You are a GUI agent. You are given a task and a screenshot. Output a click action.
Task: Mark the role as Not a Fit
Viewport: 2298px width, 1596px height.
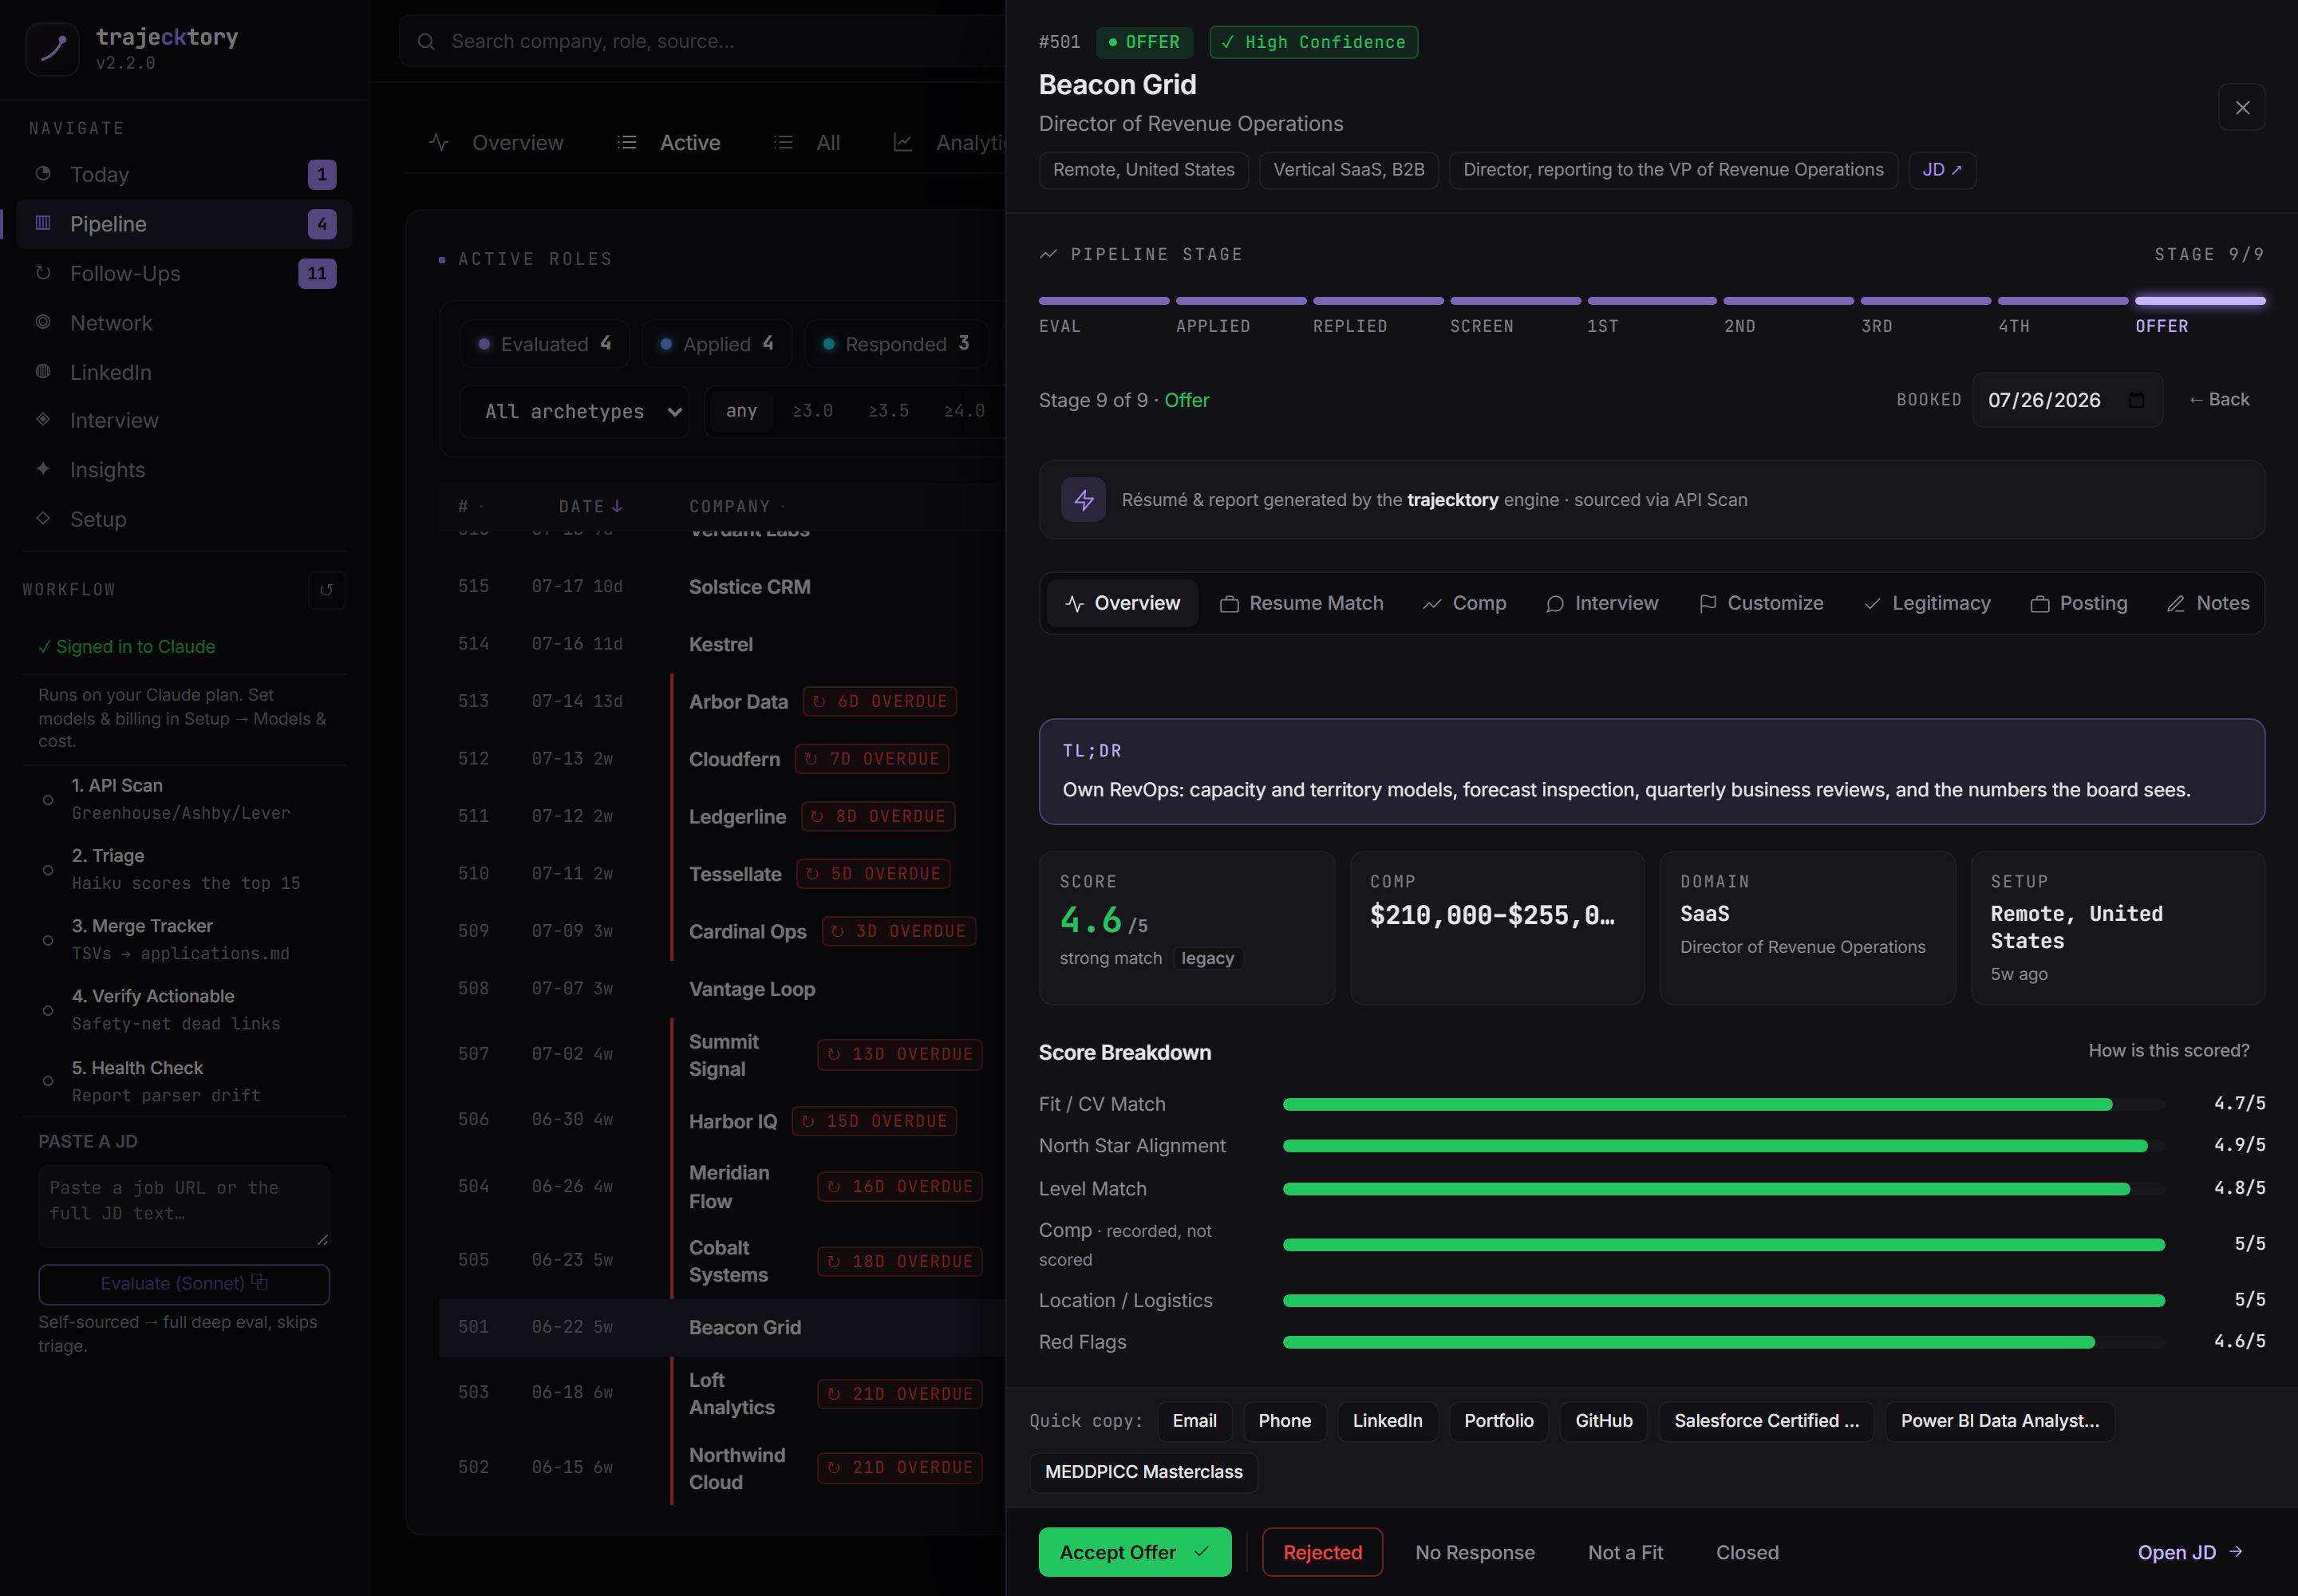click(1625, 1552)
